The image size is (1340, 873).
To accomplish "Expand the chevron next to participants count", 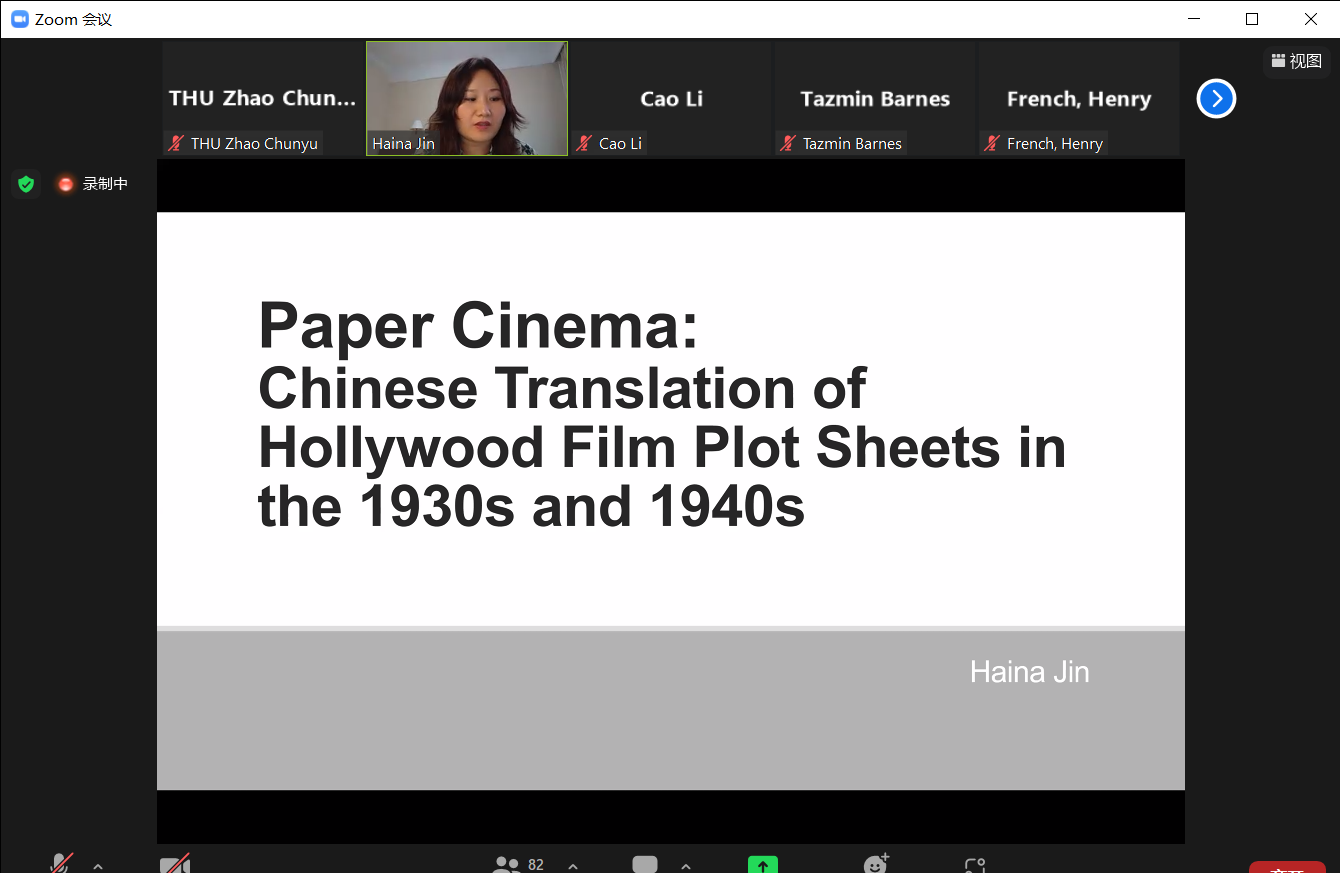I will [573, 866].
